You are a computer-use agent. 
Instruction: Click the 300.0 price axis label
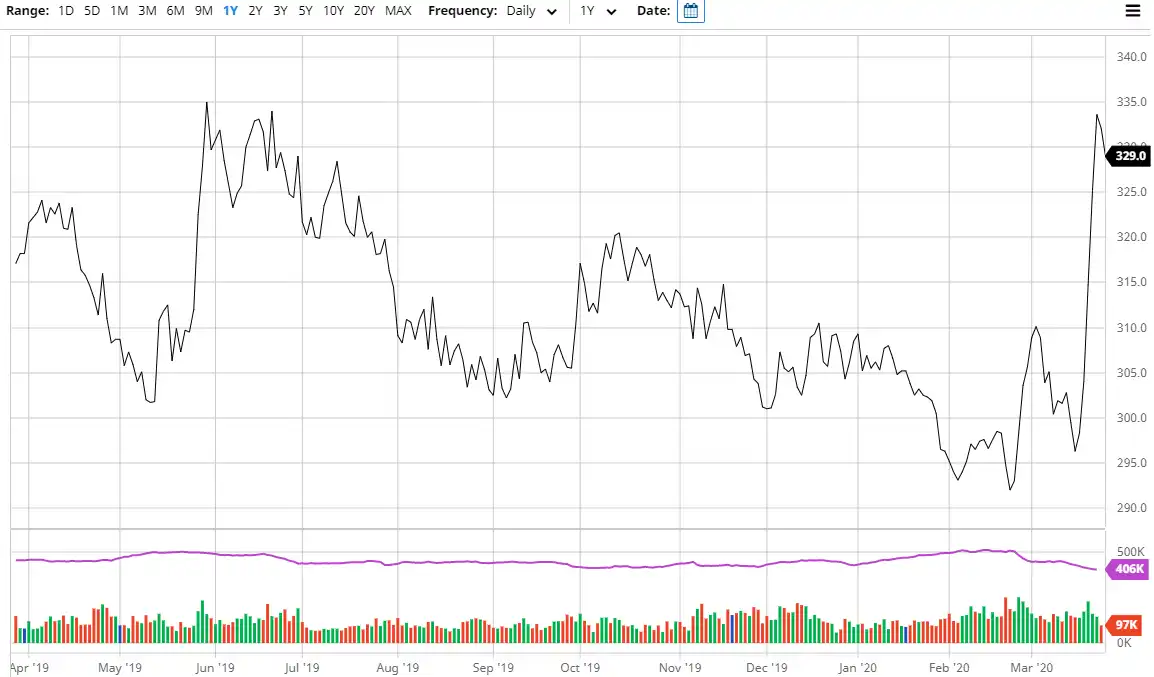[x=1131, y=418]
